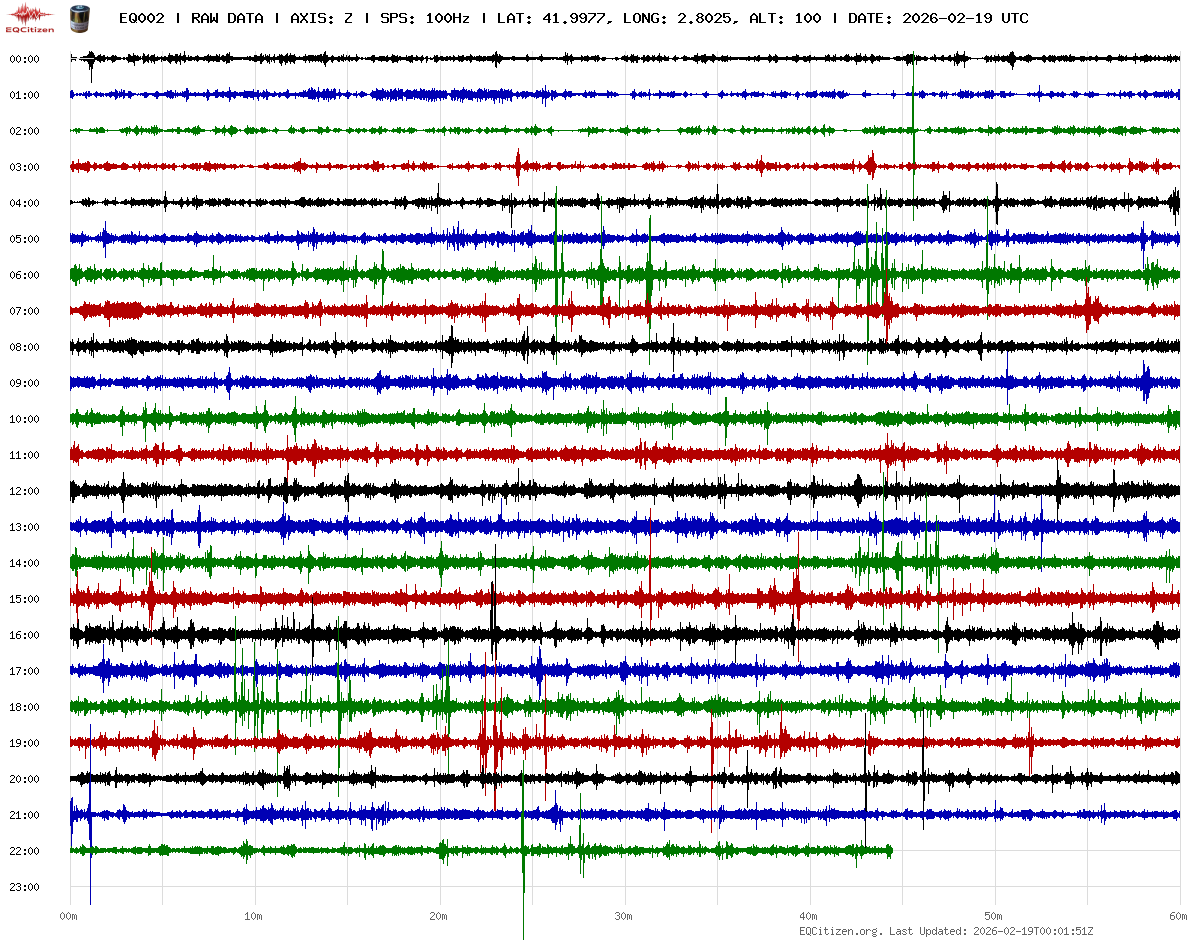Select the 30m tick on time axis
The image size is (1200, 940).
pos(623,916)
